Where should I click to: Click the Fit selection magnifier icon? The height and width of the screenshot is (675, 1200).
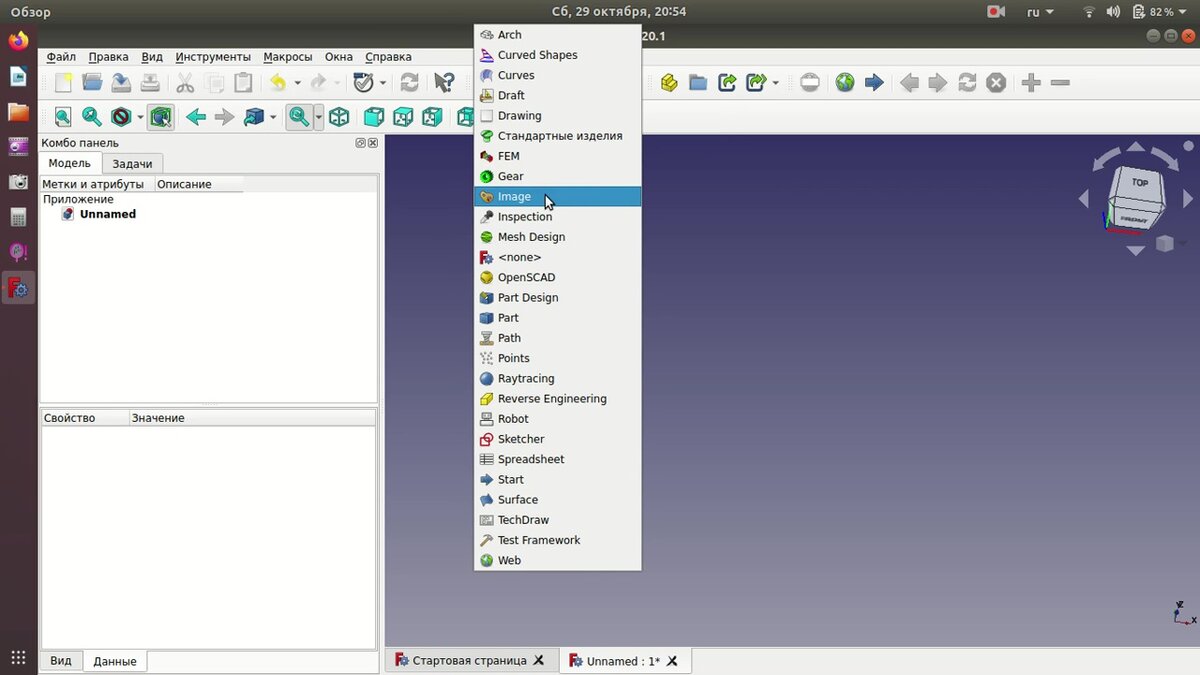(x=92, y=117)
